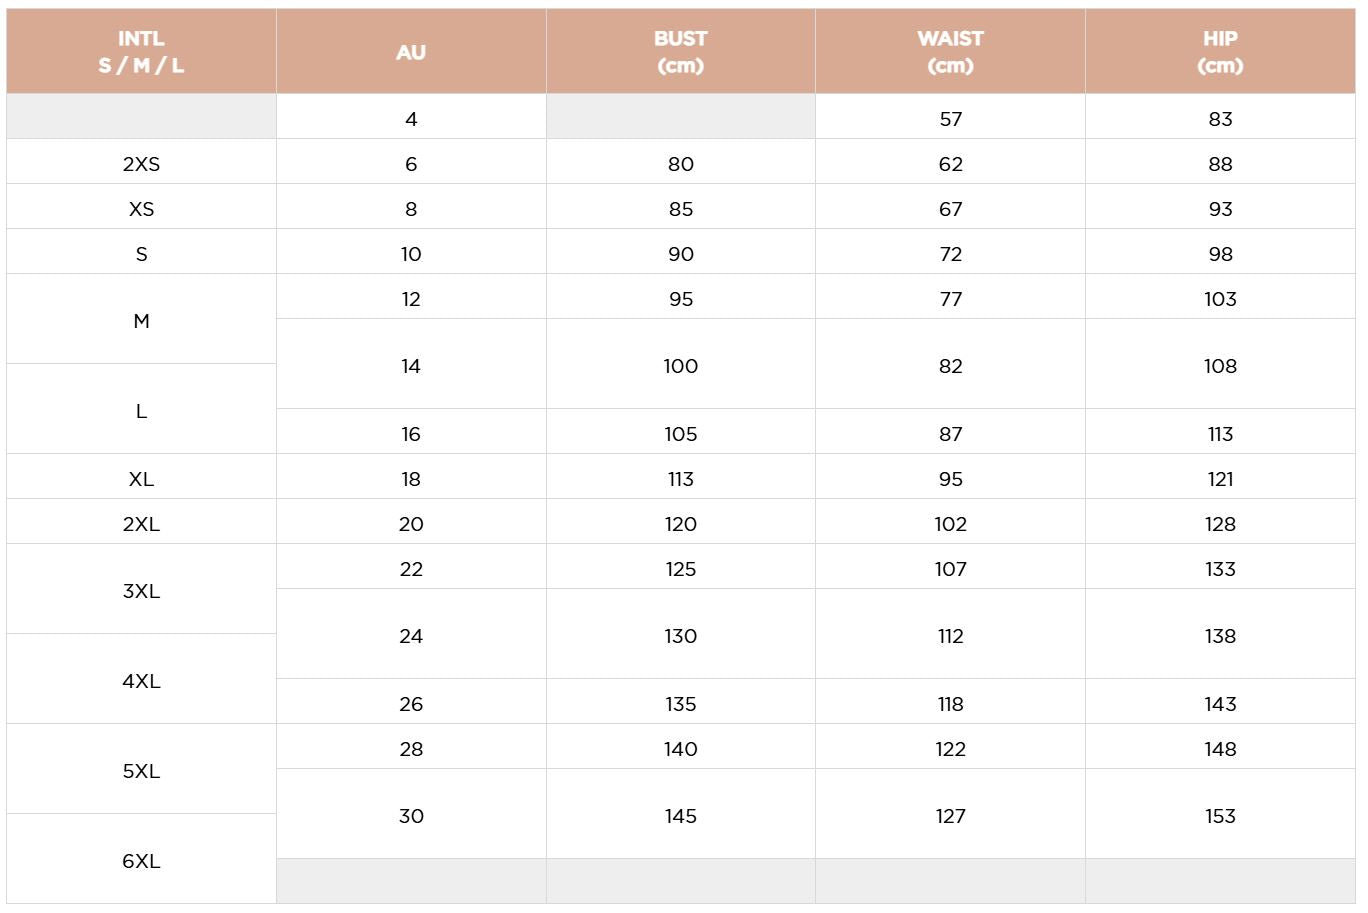Viewport: 1368px width, 913px height.
Task: Select the M size cell
Action: [141, 321]
